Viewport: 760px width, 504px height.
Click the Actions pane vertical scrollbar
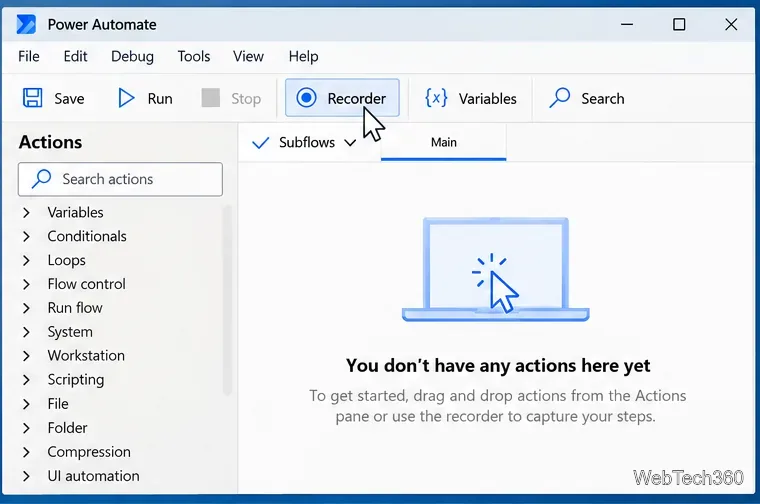coord(227,300)
